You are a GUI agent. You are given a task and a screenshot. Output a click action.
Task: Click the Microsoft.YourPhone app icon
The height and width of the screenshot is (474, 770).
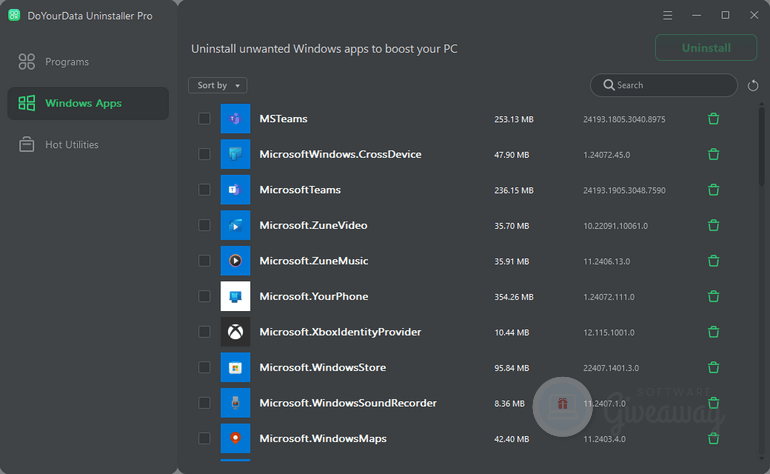[x=235, y=296]
